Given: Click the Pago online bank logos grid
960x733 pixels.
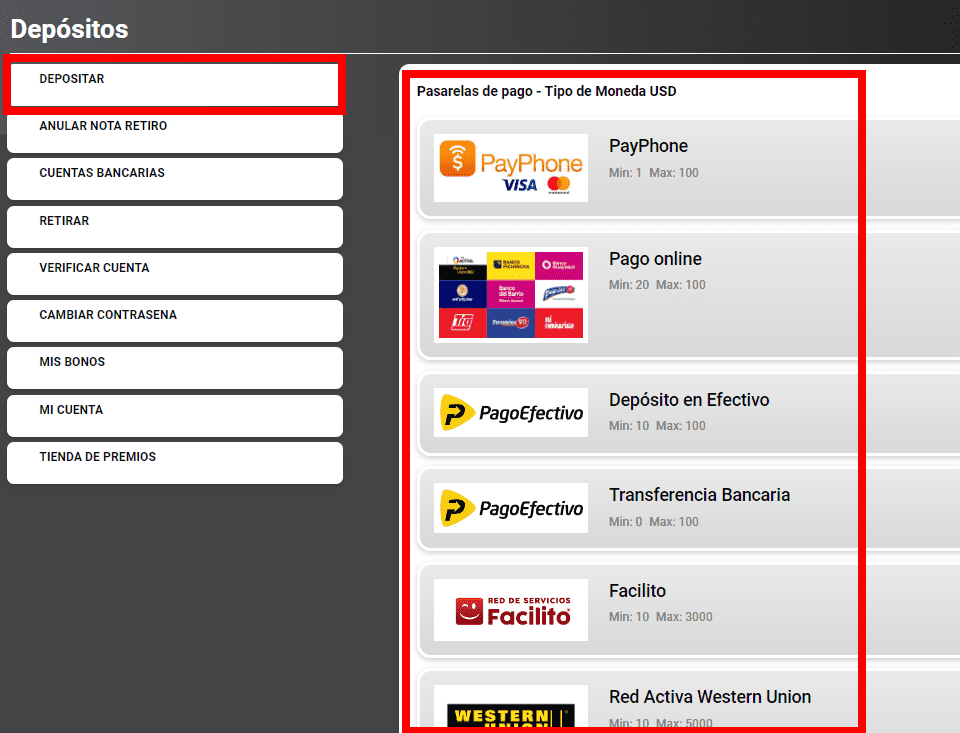Looking at the screenshot, I should tap(511, 295).
